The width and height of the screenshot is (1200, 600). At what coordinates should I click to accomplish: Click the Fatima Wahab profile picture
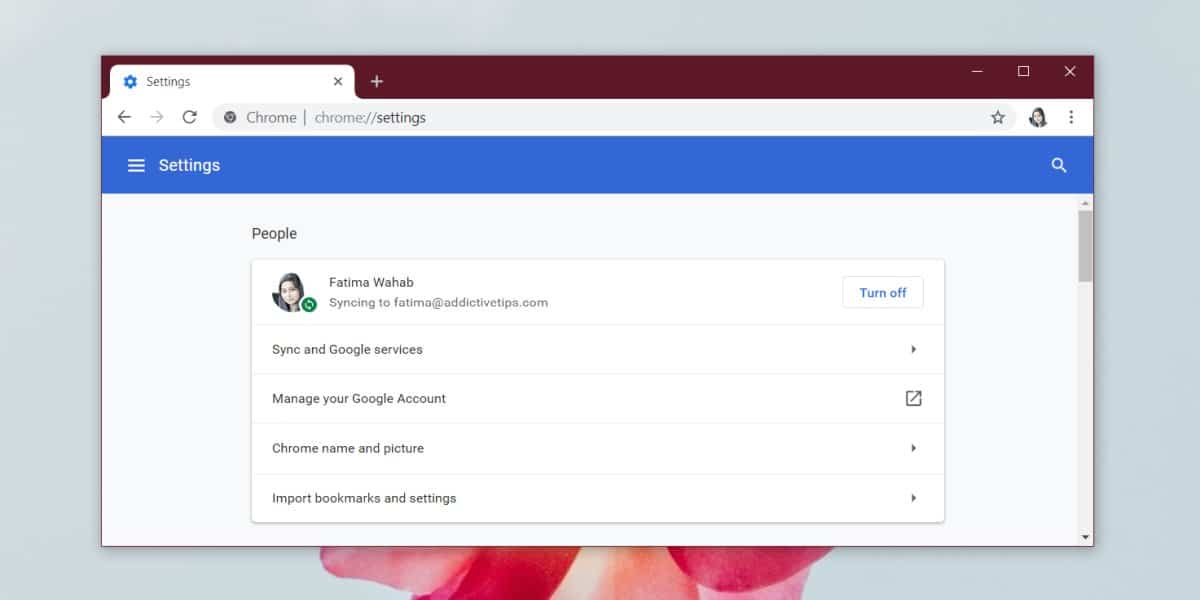289,292
